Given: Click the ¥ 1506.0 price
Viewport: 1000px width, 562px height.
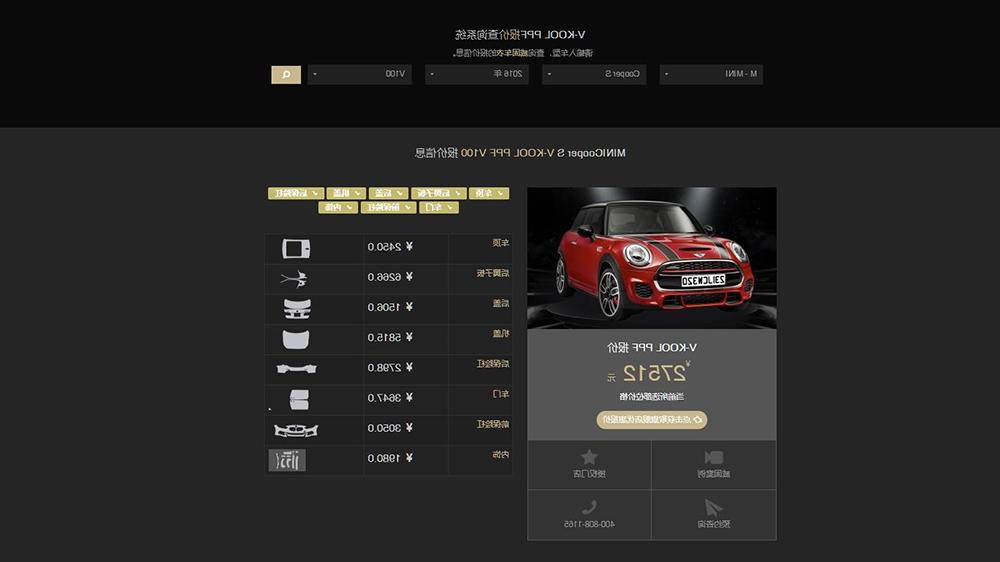Looking at the screenshot, I should tap(390, 307).
